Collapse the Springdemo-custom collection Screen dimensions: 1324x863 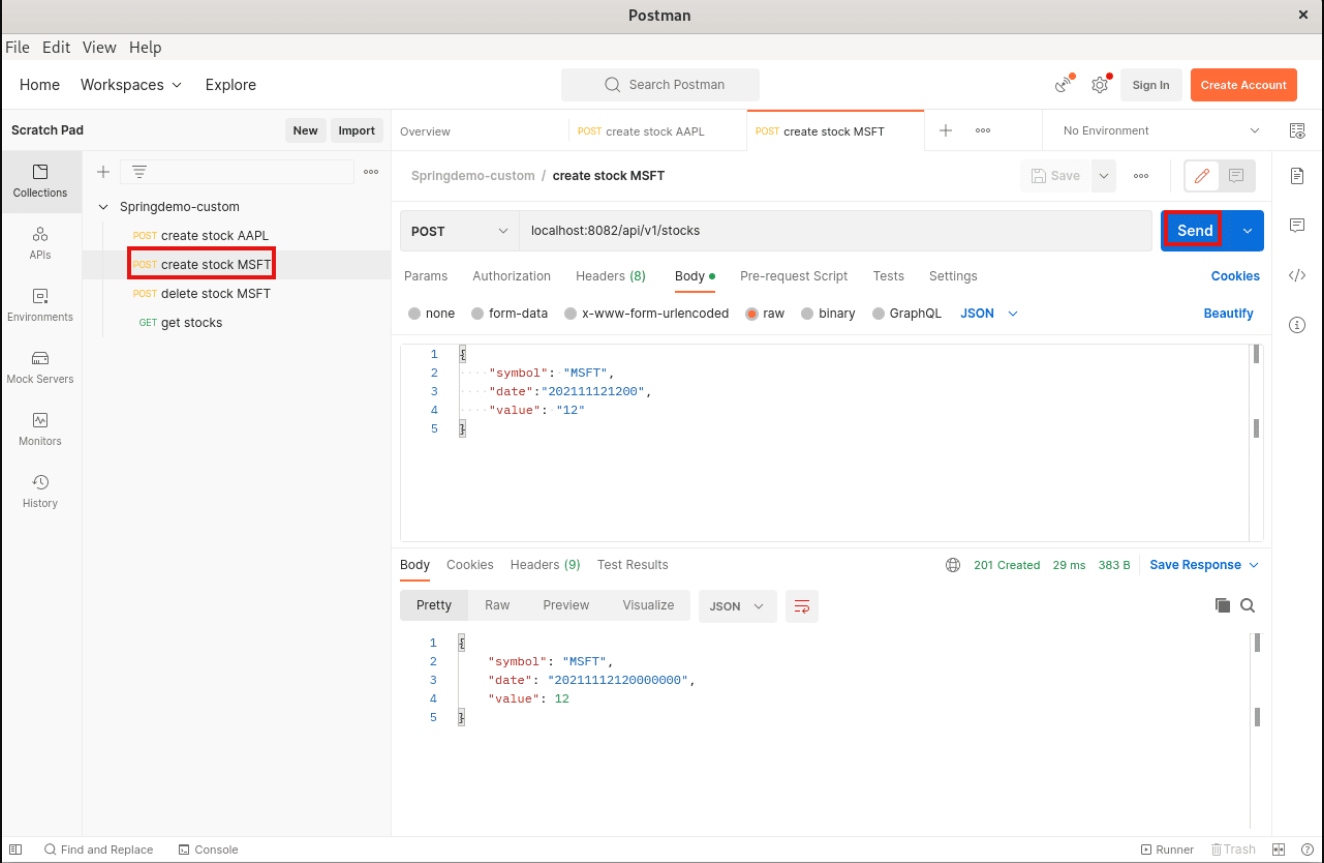103,207
